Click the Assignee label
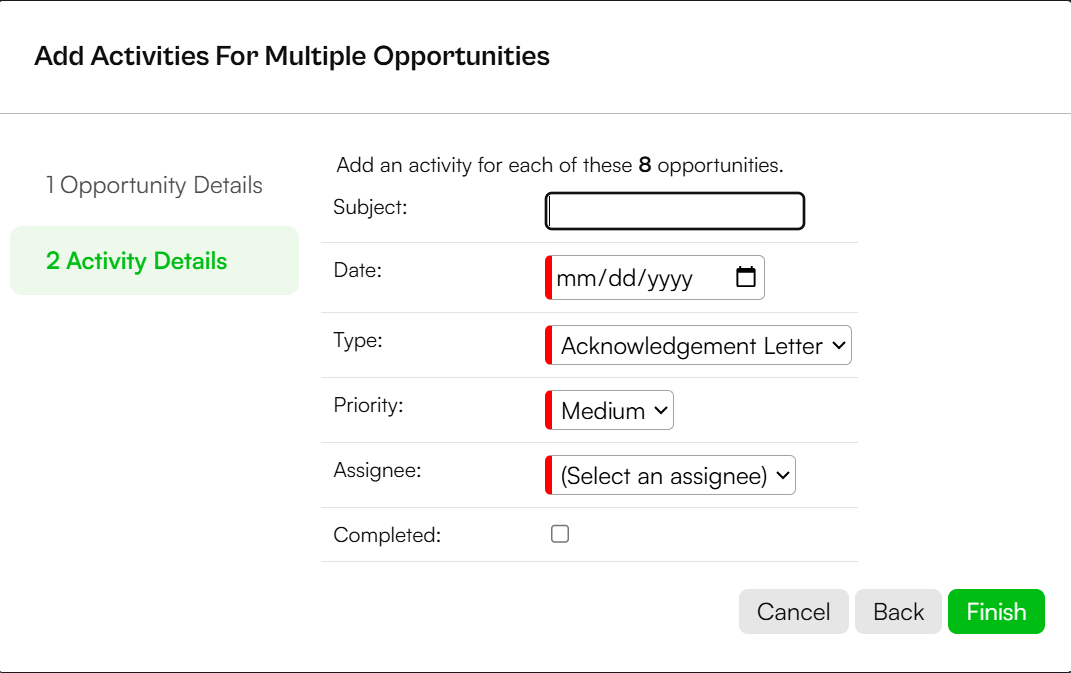This screenshot has width=1071, height=673. pos(377,471)
